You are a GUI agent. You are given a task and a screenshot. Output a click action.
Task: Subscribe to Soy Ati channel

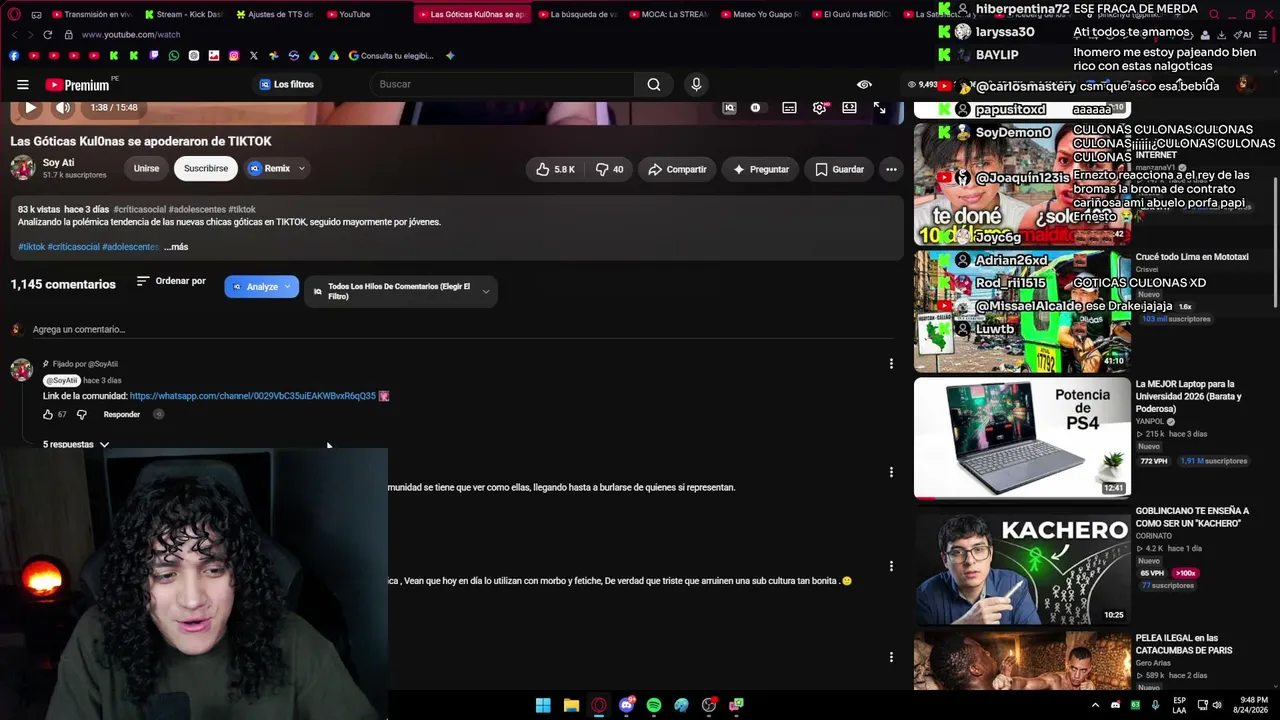(x=206, y=169)
